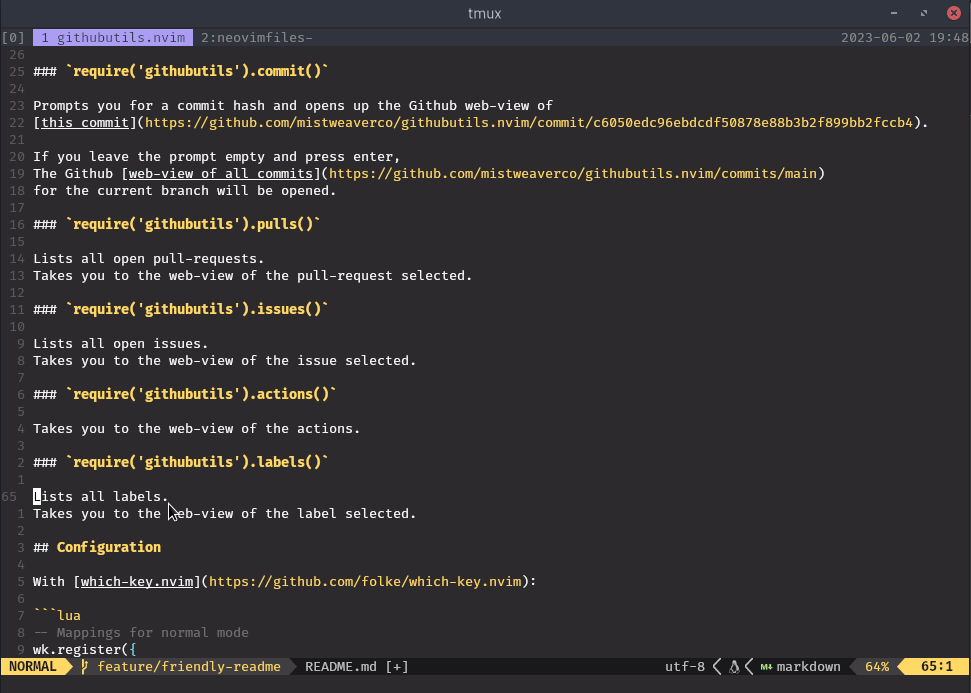The width and height of the screenshot is (971, 693).
Task: Click line 'Takes you to the web-view of the actions.'
Action: [x=196, y=429]
